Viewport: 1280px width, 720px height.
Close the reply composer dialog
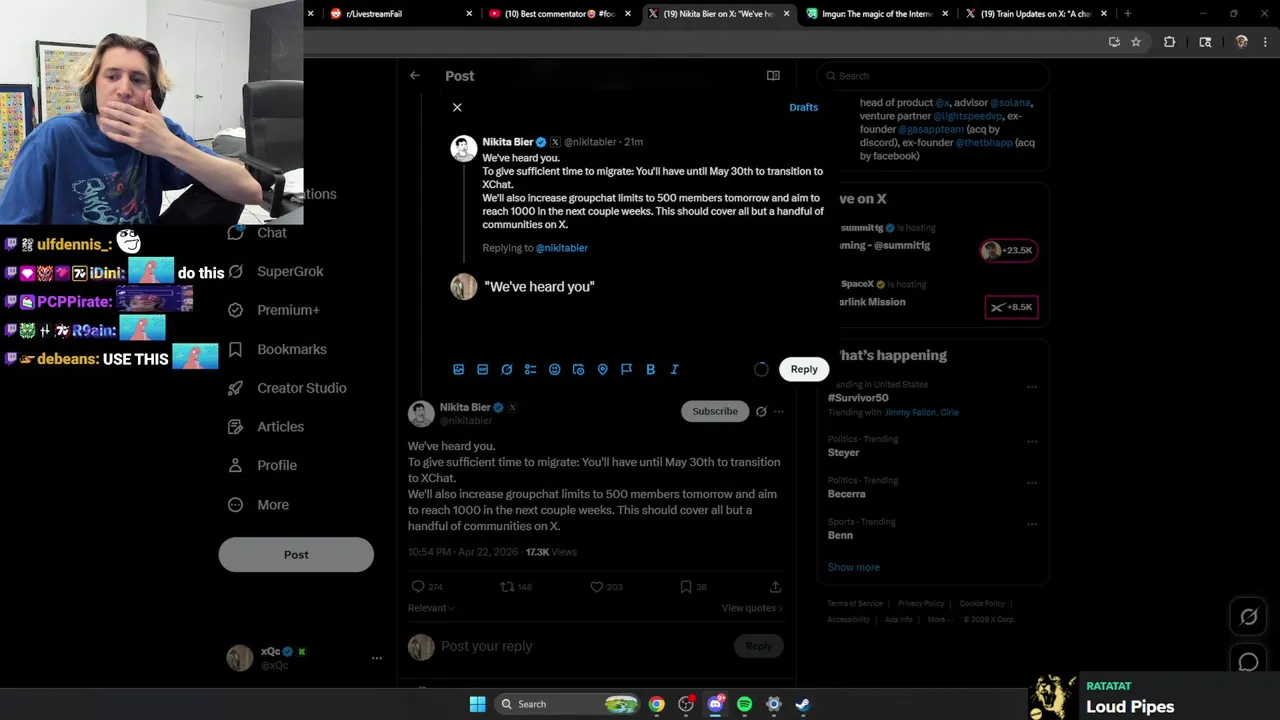[x=457, y=107]
